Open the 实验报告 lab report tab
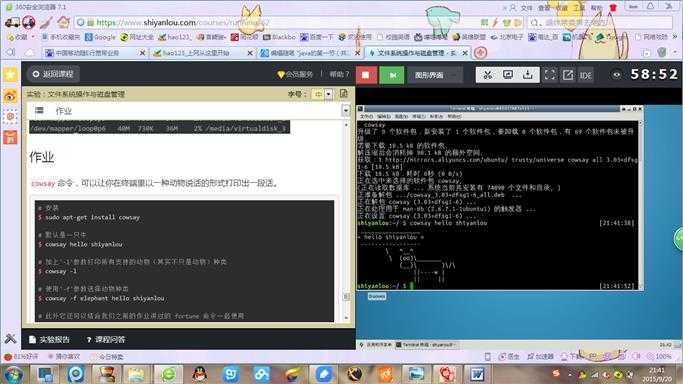Viewport: 683px width, 384px height. tap(49, 339)
